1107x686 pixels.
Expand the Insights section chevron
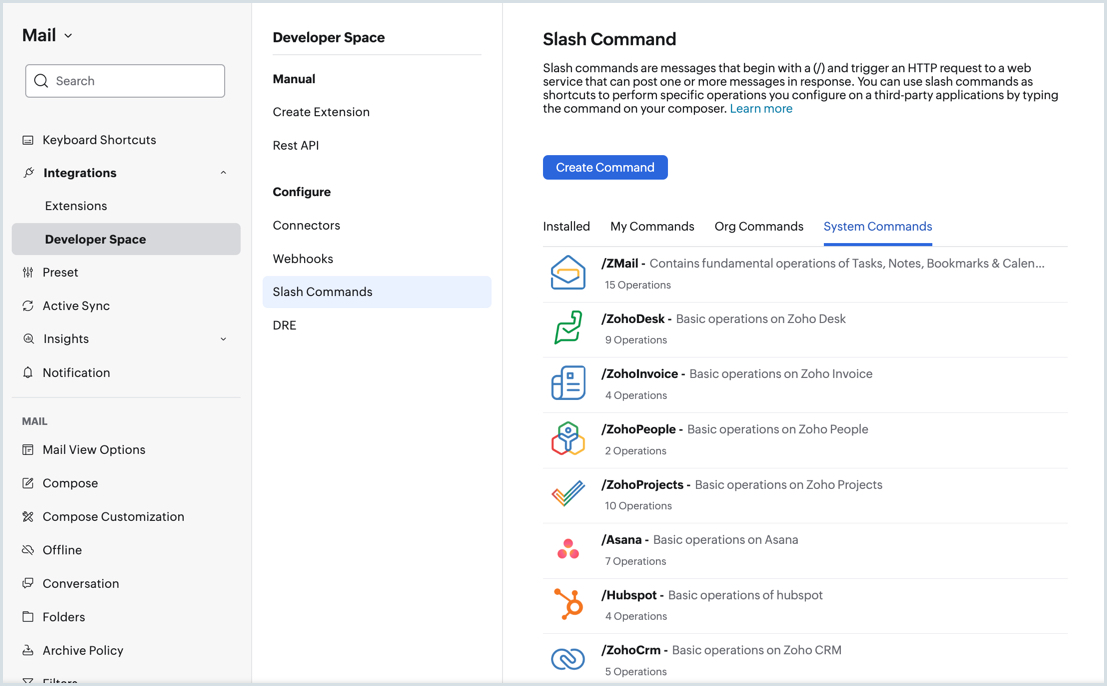point(223,339)
